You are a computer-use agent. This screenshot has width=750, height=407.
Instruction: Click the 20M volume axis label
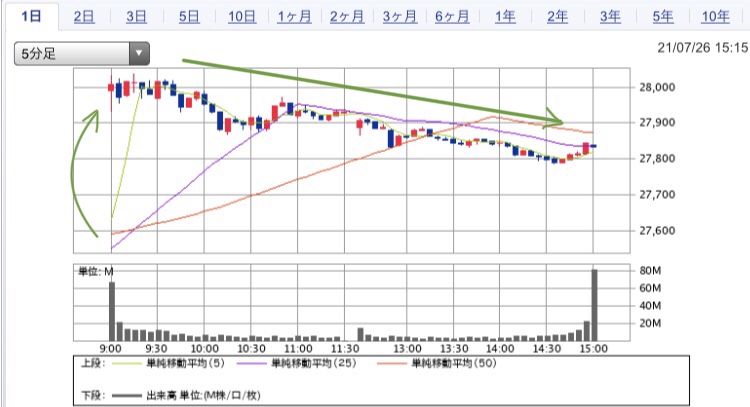point(650,323)
